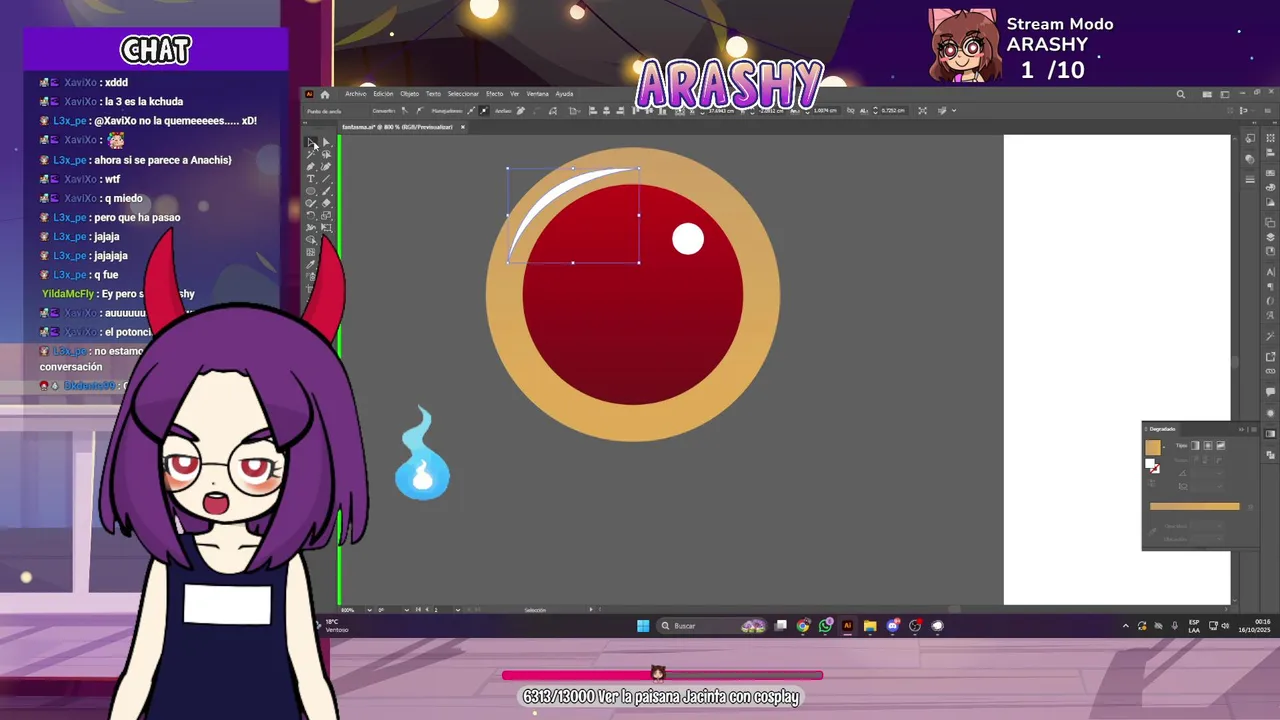Open the Ventana menu

click(x=537, y=94)
